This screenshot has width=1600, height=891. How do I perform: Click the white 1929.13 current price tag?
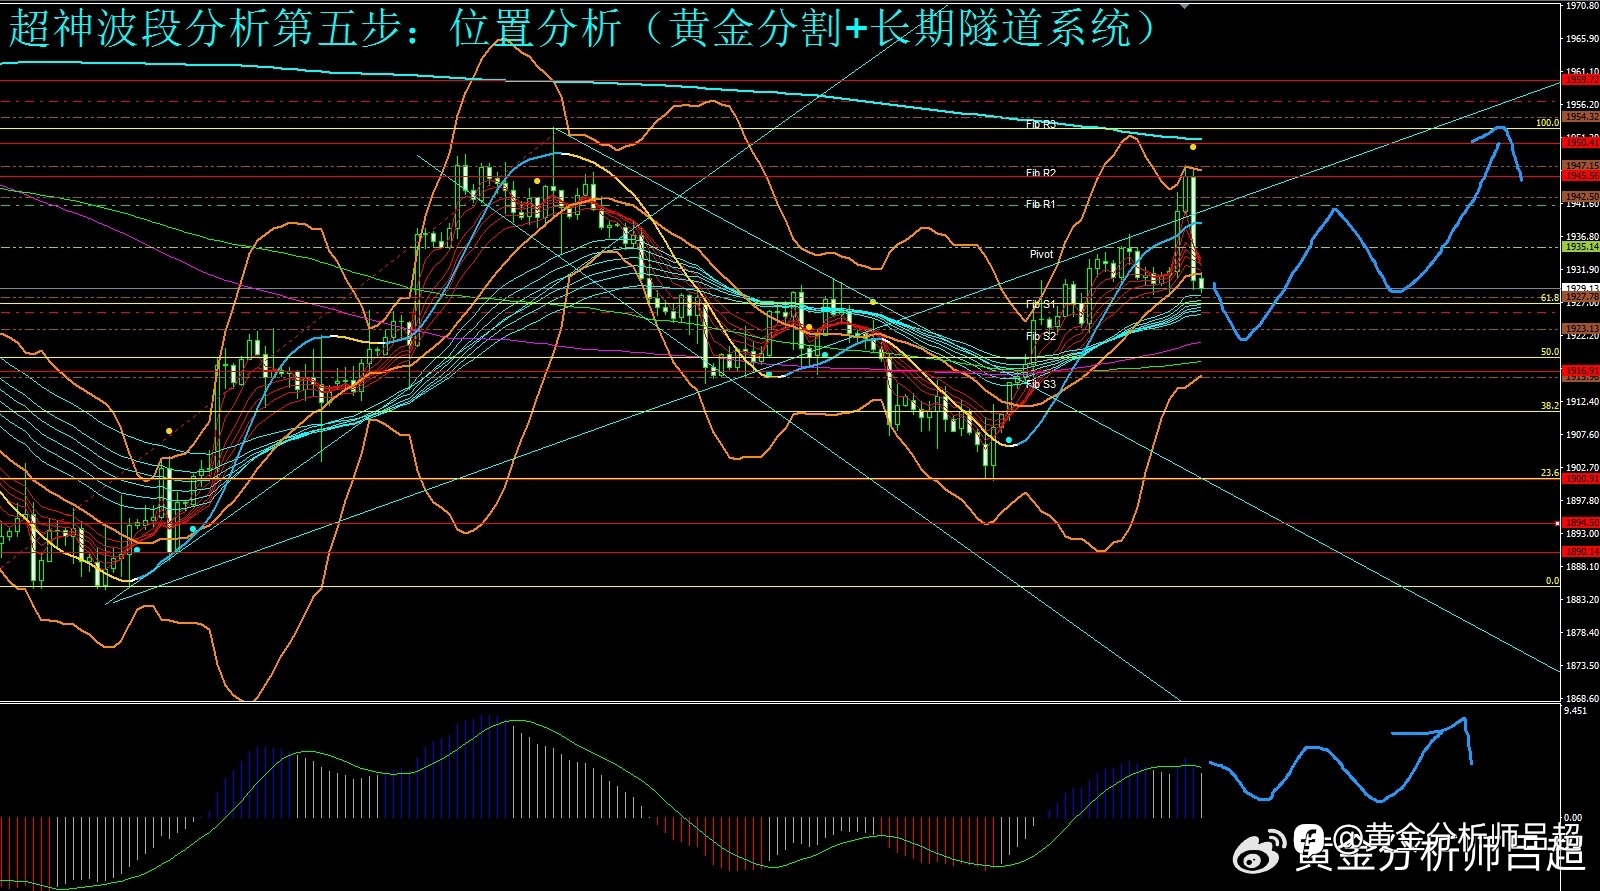(1581, 288)
